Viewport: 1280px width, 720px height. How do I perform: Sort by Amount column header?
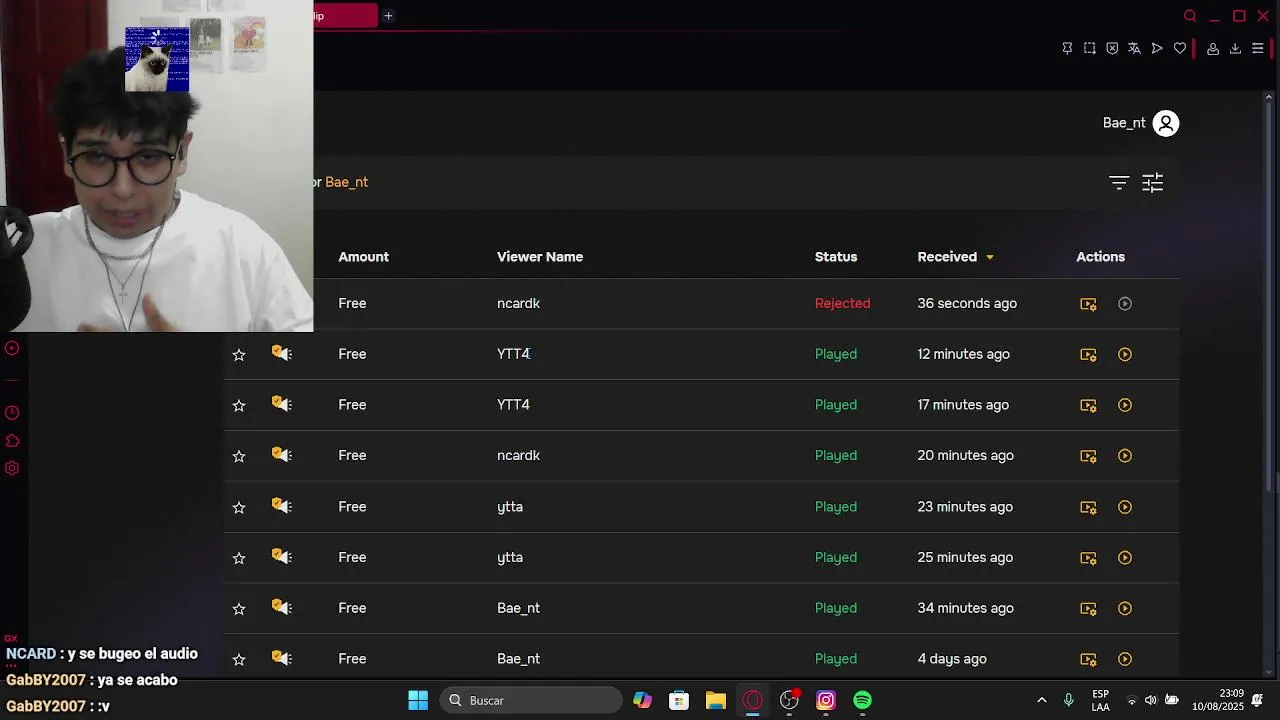363,257
